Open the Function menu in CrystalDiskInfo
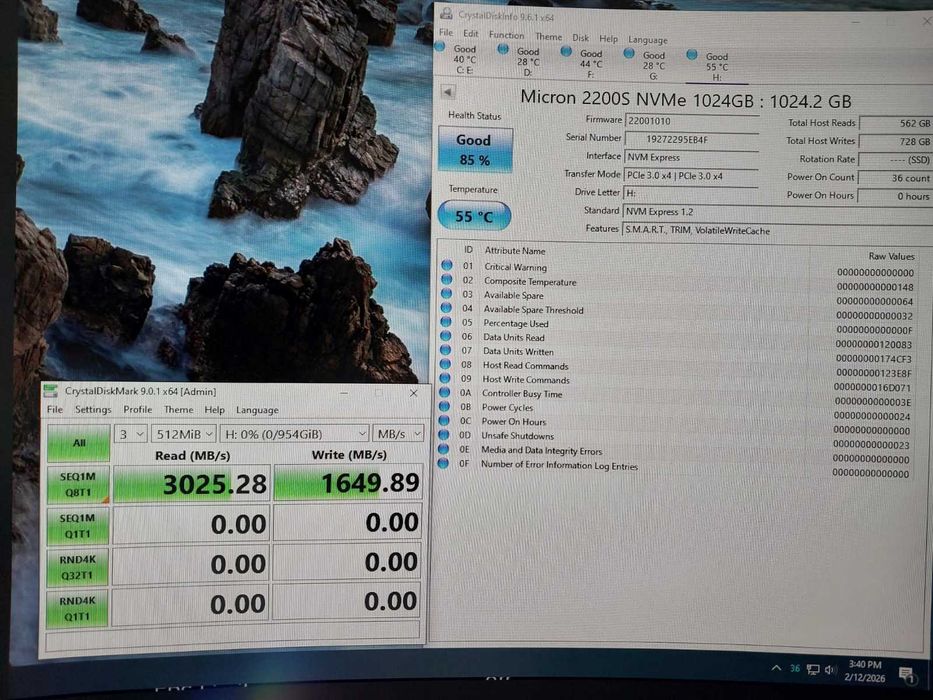 tap(506, 35)
